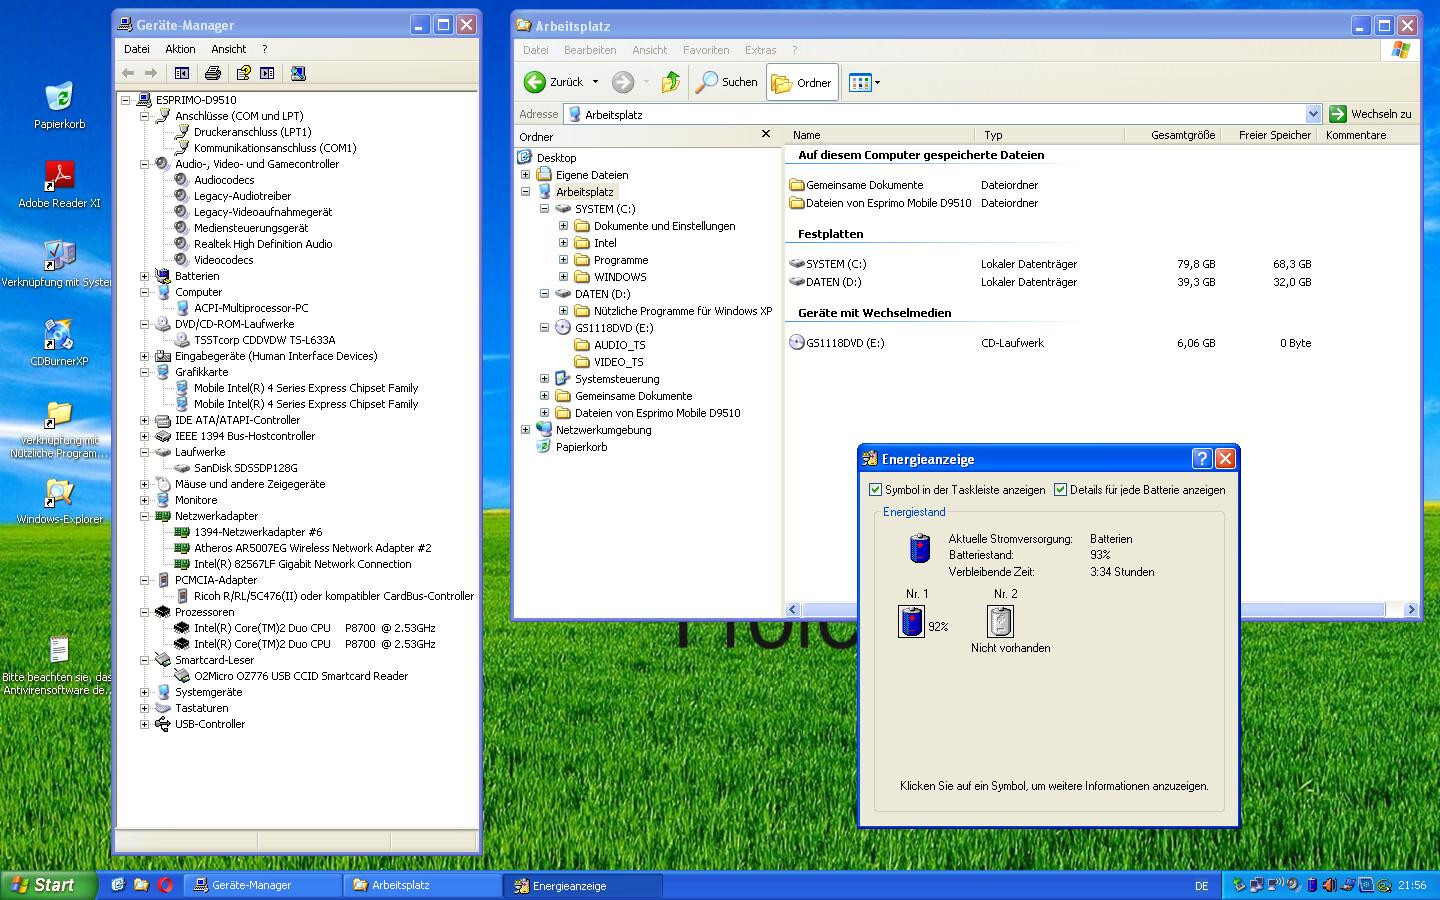Collapse the Netzwerkadapter node
This screenshot has height=900, width=1440.
pos(145,516)
